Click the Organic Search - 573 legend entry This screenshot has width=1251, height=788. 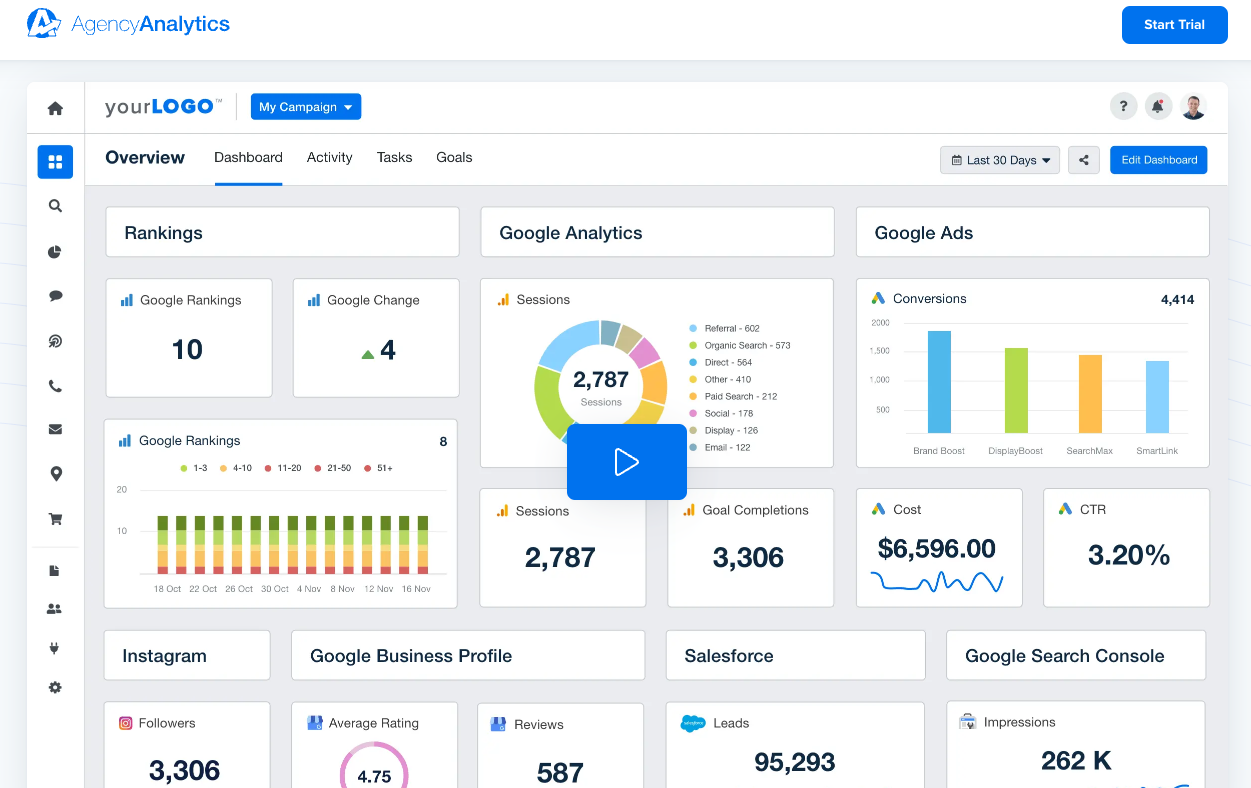[x=740, y=345]
